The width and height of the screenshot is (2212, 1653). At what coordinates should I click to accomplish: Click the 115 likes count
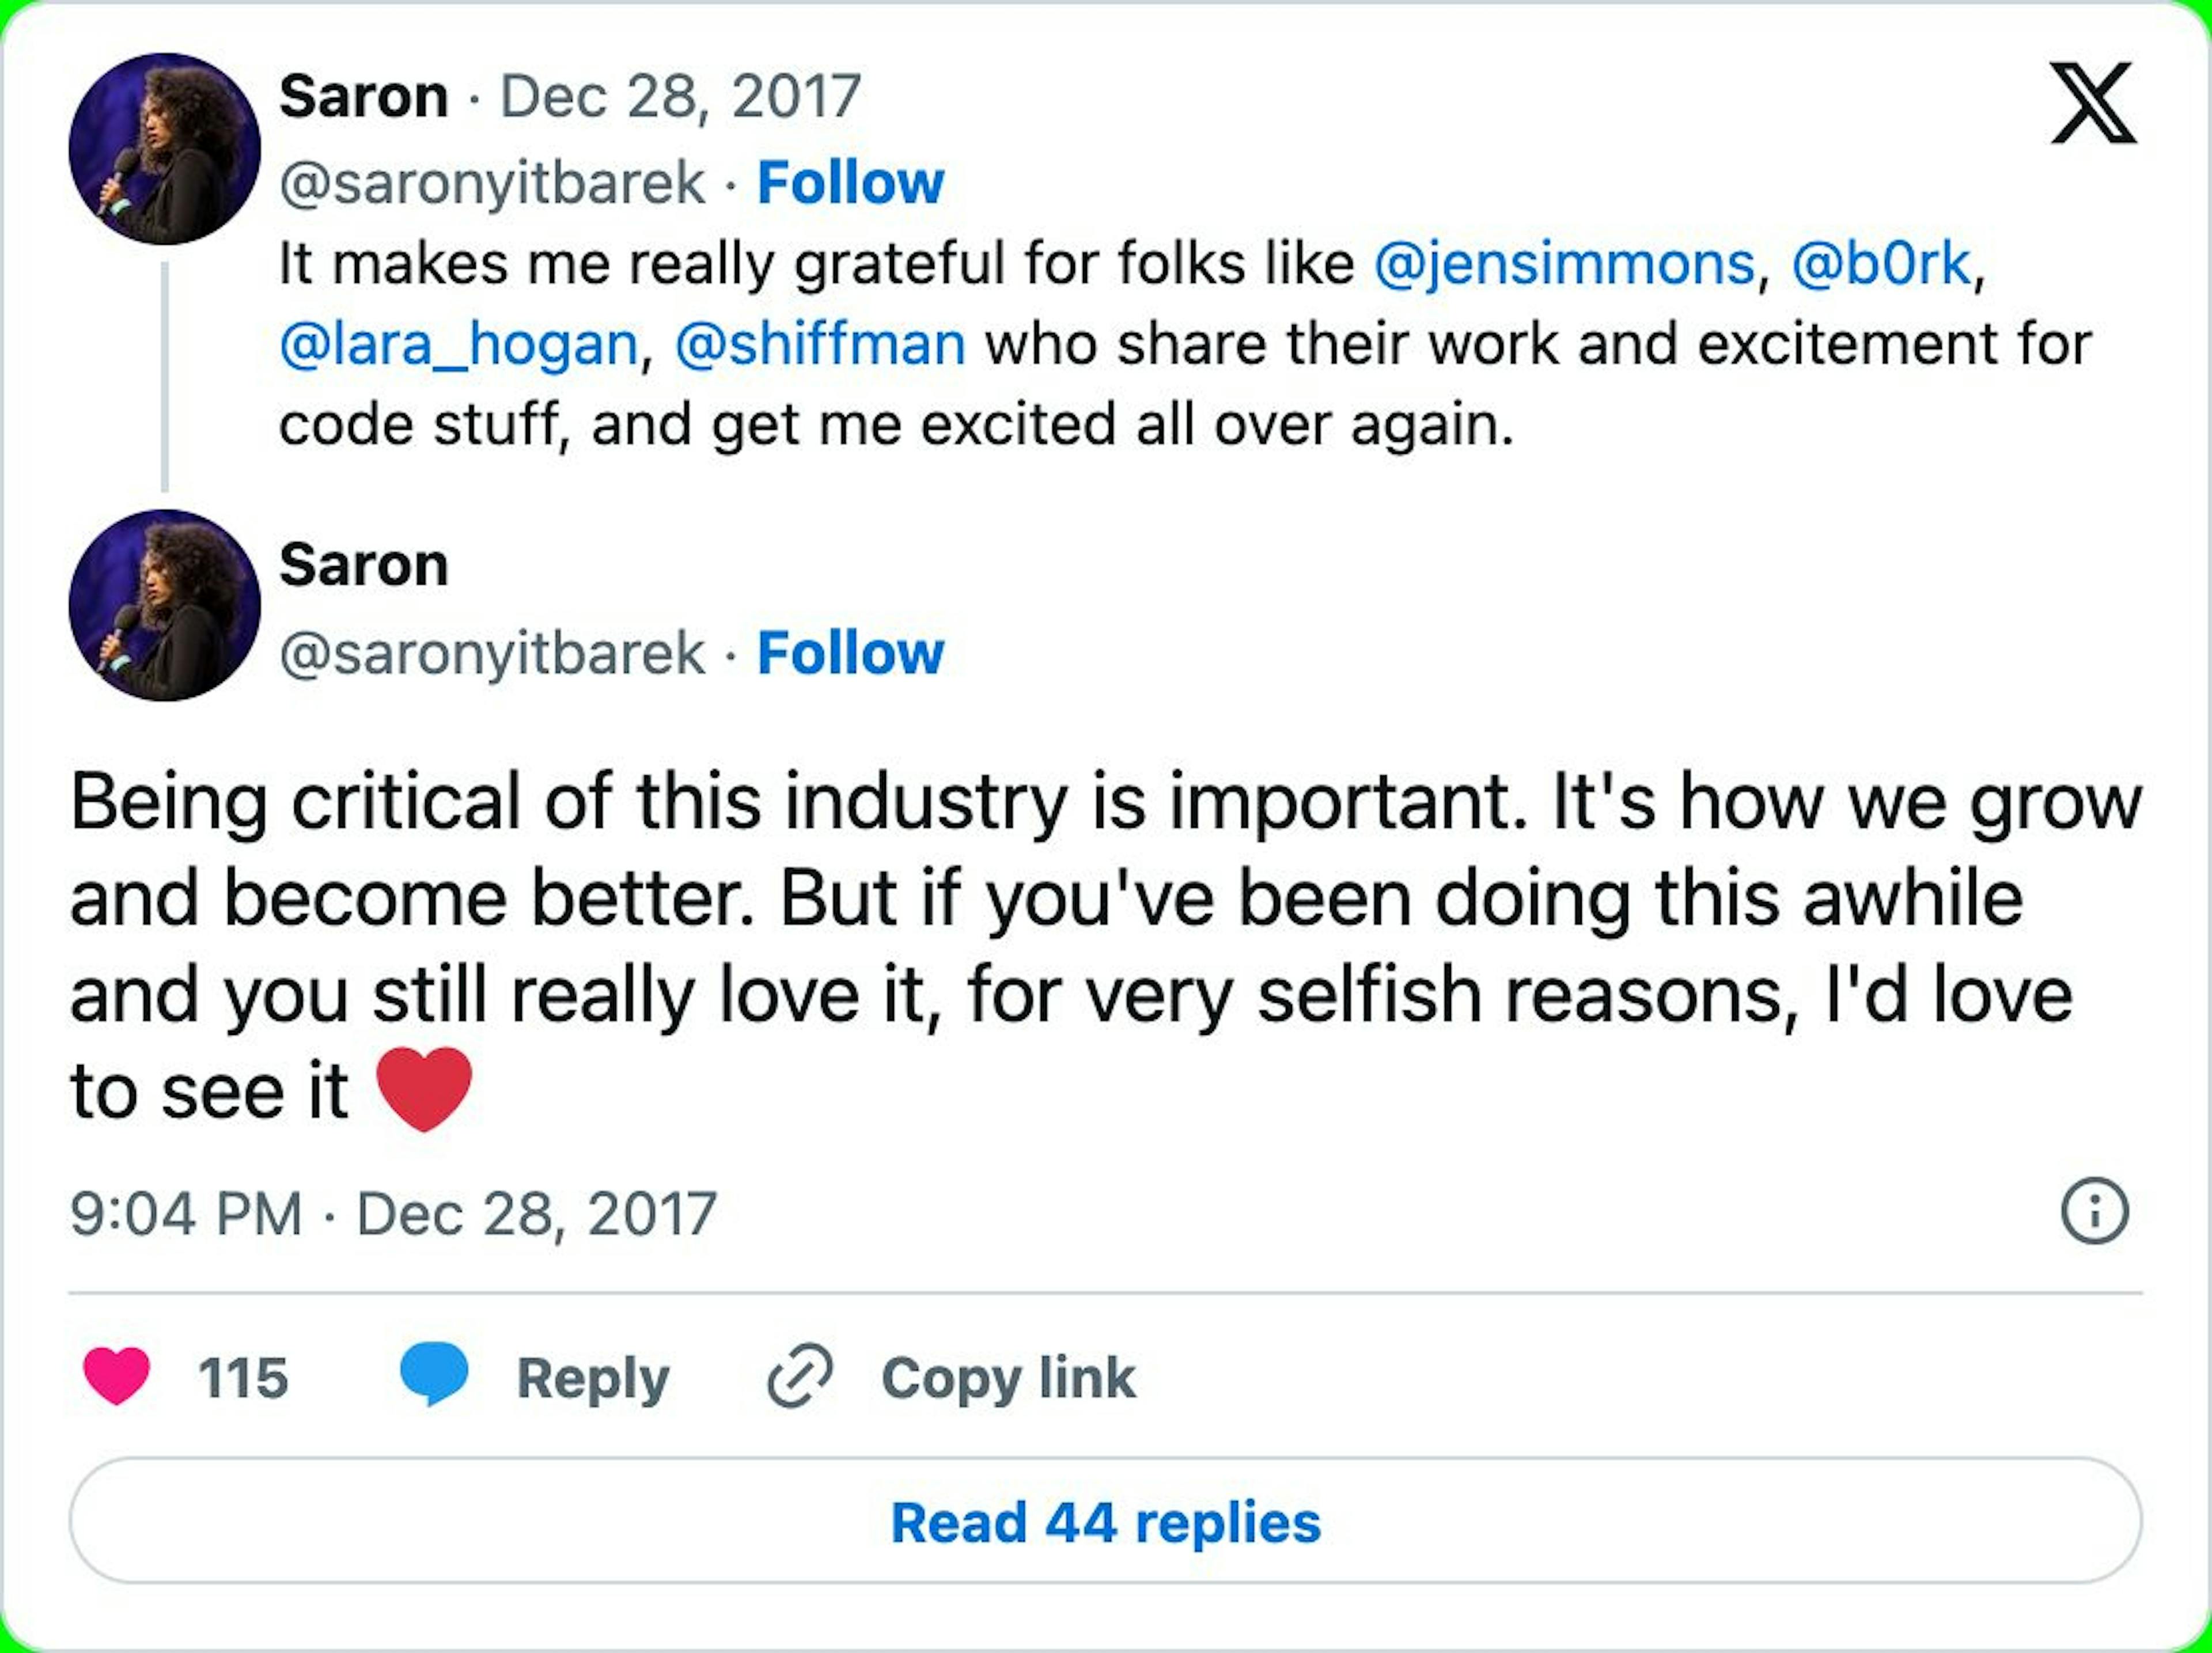pos(243,1378)
